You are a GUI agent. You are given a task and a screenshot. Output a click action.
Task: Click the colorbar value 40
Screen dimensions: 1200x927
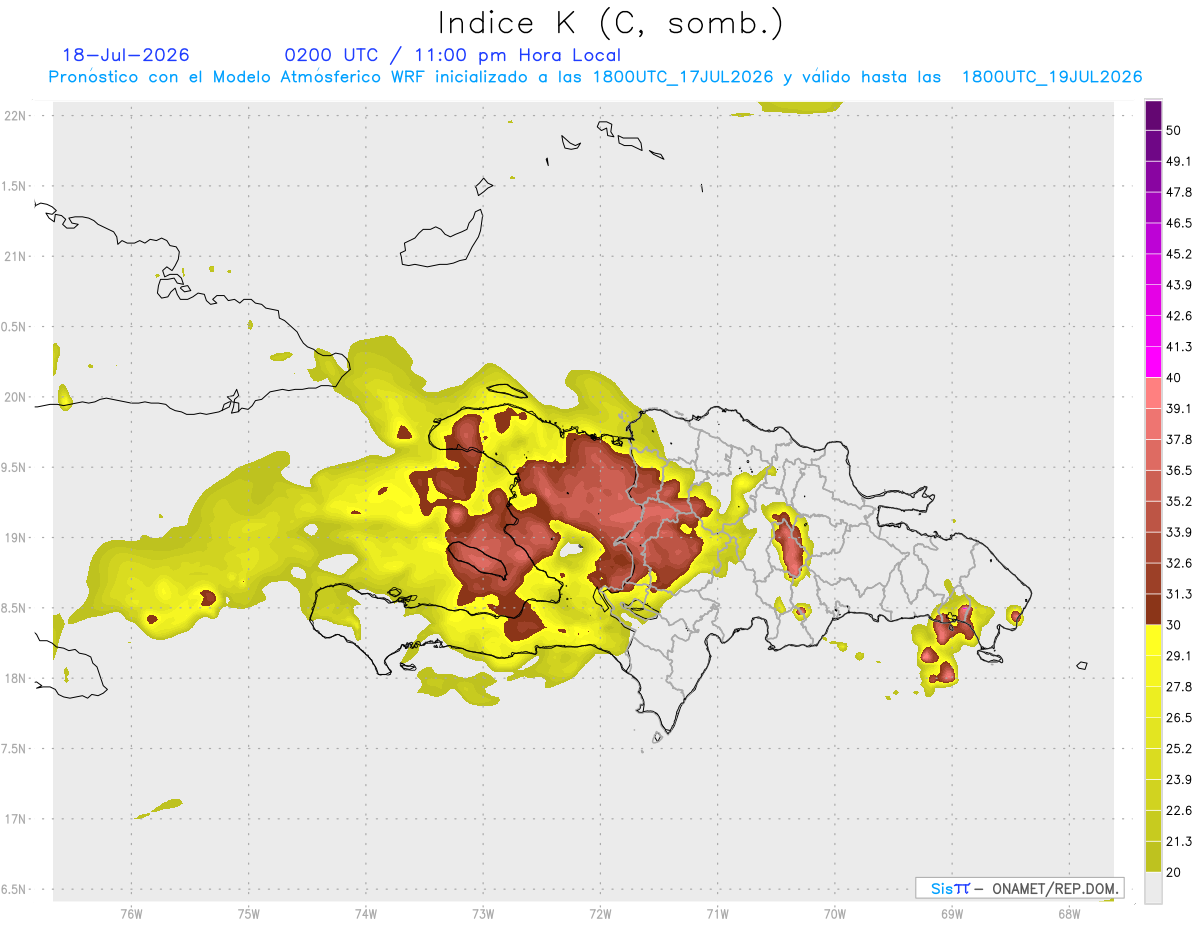tap(1174, 378)
